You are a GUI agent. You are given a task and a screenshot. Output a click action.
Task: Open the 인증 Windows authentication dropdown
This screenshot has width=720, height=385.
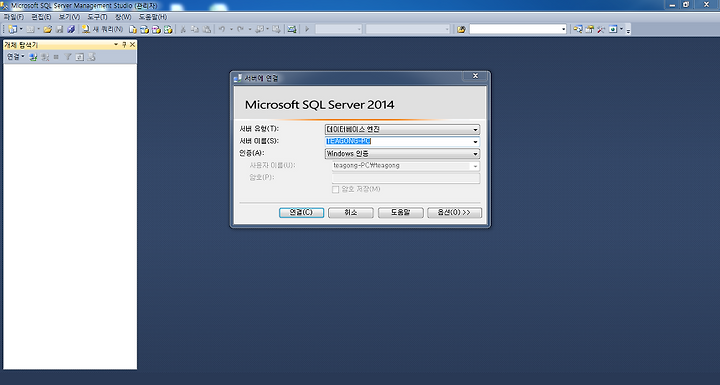click(402, 153)
